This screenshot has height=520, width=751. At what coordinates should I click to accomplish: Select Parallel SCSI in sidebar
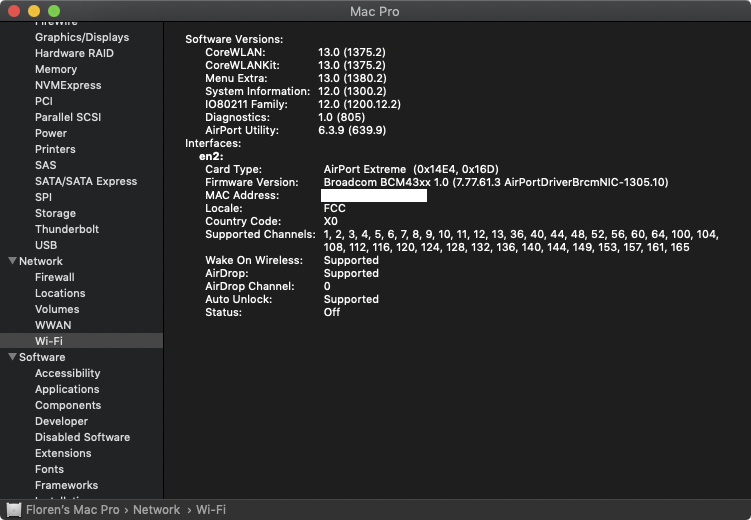68,117
